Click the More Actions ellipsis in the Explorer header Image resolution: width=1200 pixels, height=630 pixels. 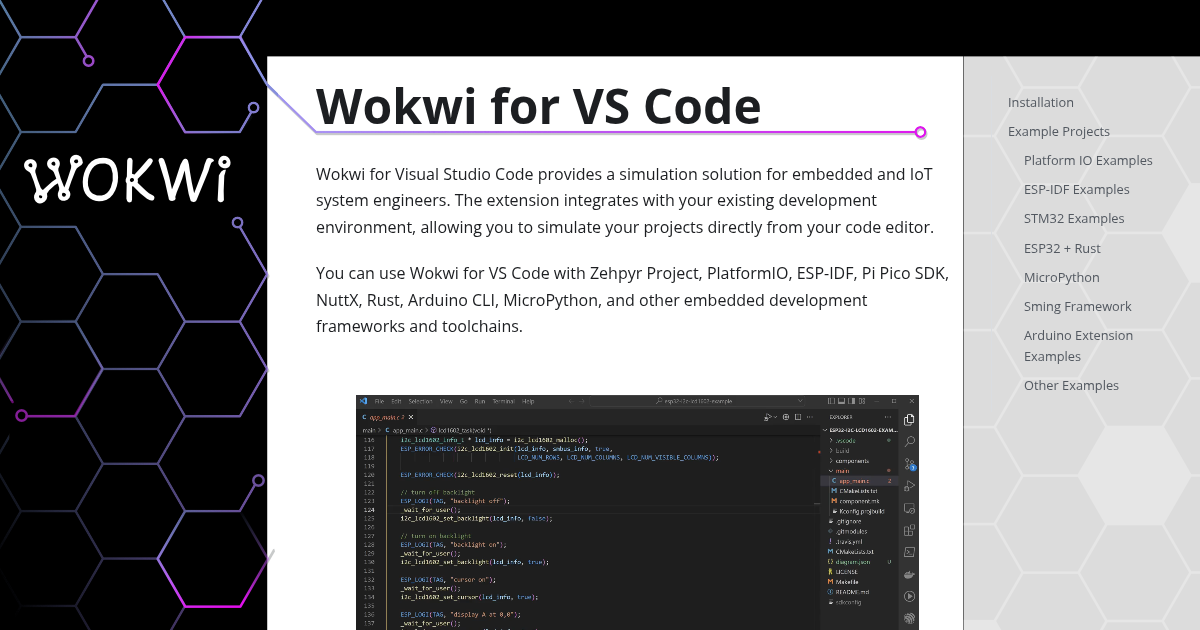[888, 417]
